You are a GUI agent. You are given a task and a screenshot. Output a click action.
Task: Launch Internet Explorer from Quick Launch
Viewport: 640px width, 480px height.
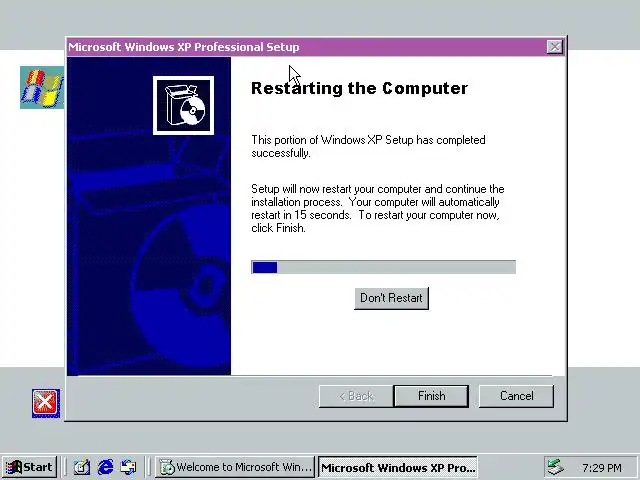[105, 467]
